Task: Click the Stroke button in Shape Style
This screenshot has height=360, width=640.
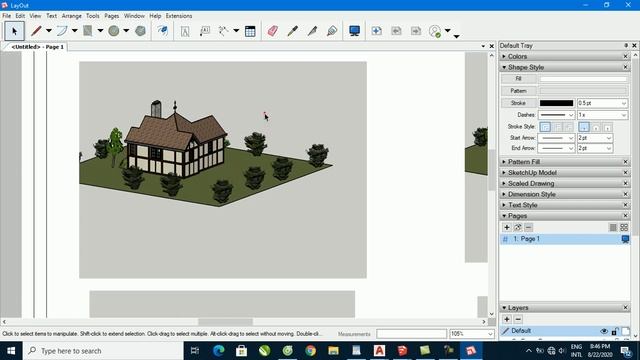Action: 518,103
